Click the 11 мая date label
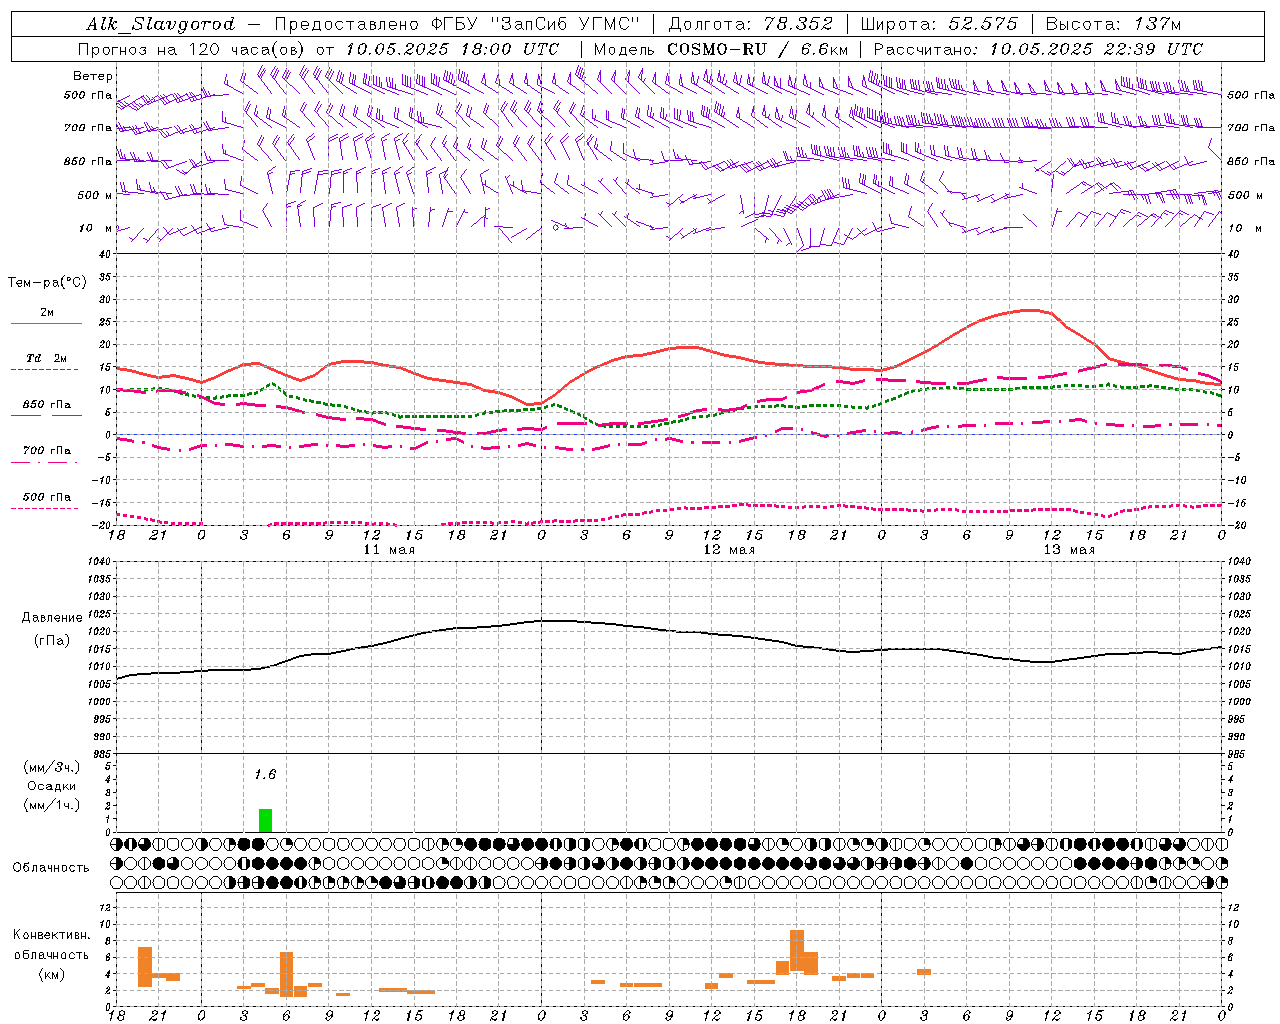 [388, 550]
